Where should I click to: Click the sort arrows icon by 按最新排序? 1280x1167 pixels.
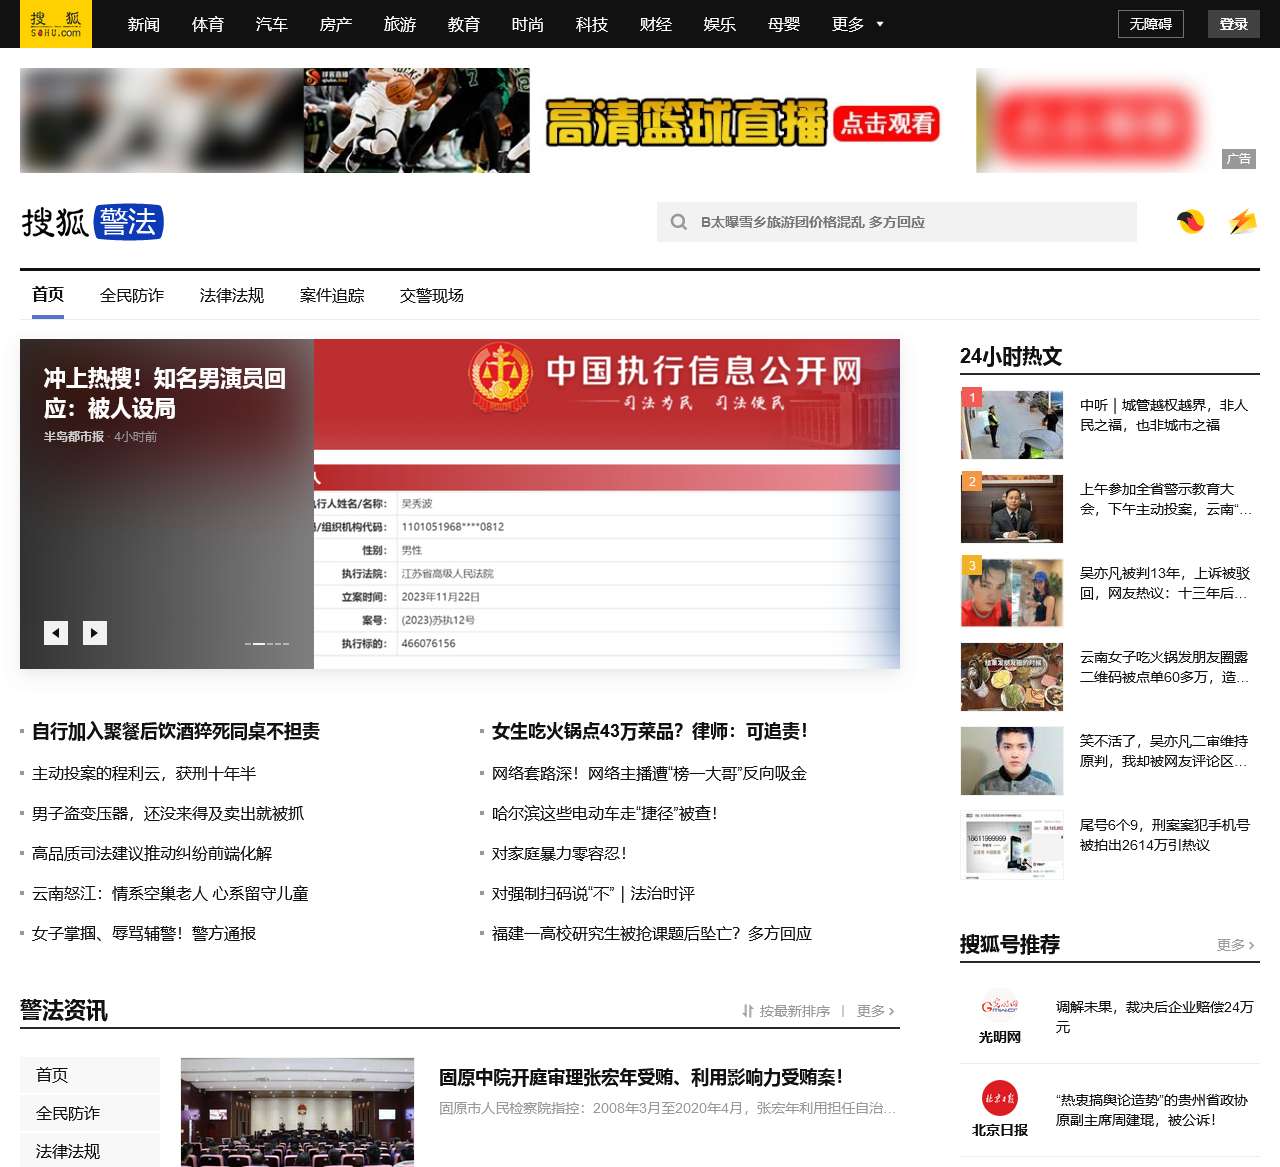(x=748, y=1011)
